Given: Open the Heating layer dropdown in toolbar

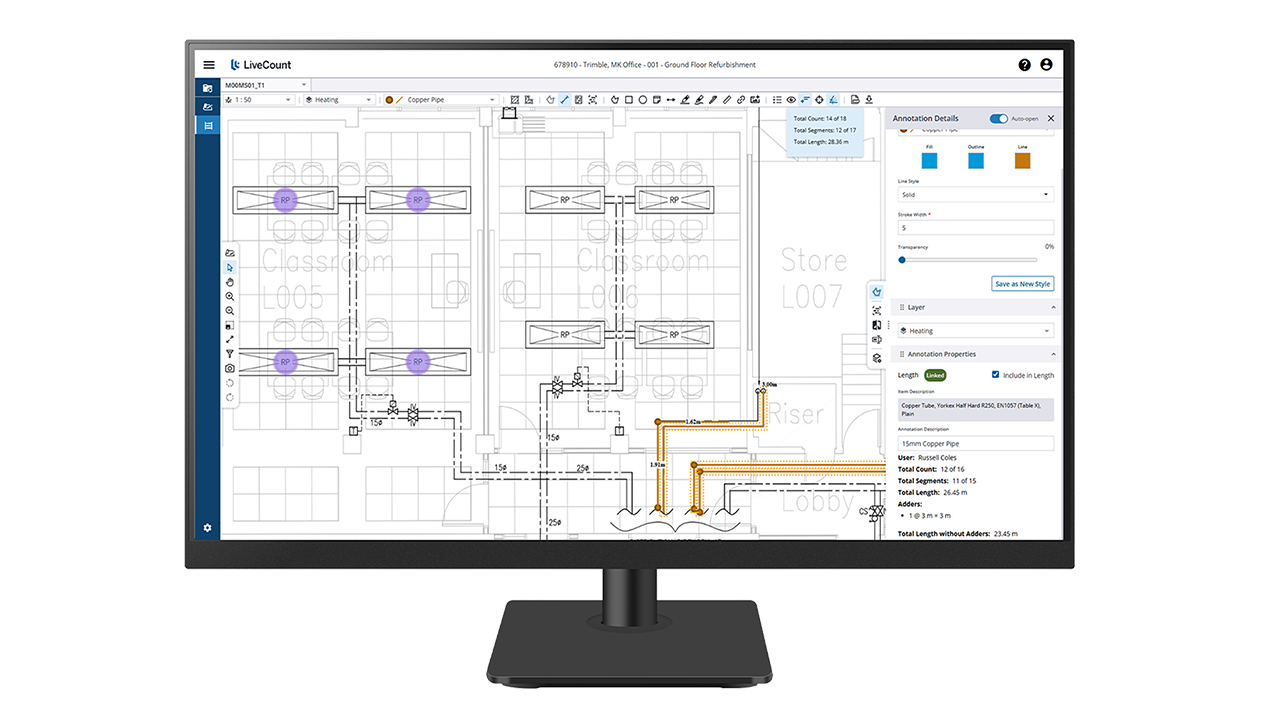Looking at the screenshot, I should 340,100.
